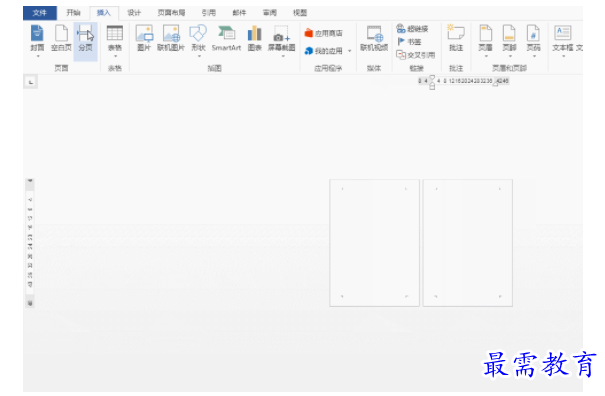This screenshot has width=605, height=396.
Task: Open the 邮件 (Mailings) tab
Action: click(239, 13)
